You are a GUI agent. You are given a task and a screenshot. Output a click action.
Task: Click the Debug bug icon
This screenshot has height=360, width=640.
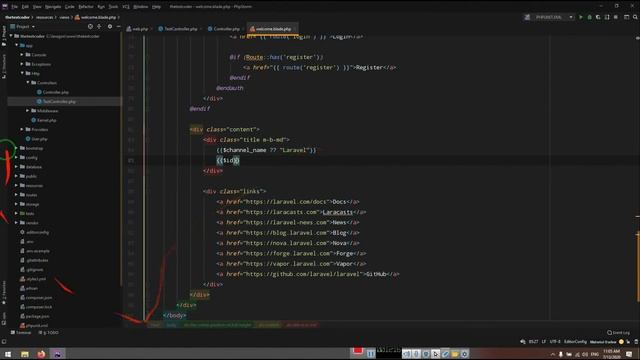pyautogui.click(x=589, y=17)
